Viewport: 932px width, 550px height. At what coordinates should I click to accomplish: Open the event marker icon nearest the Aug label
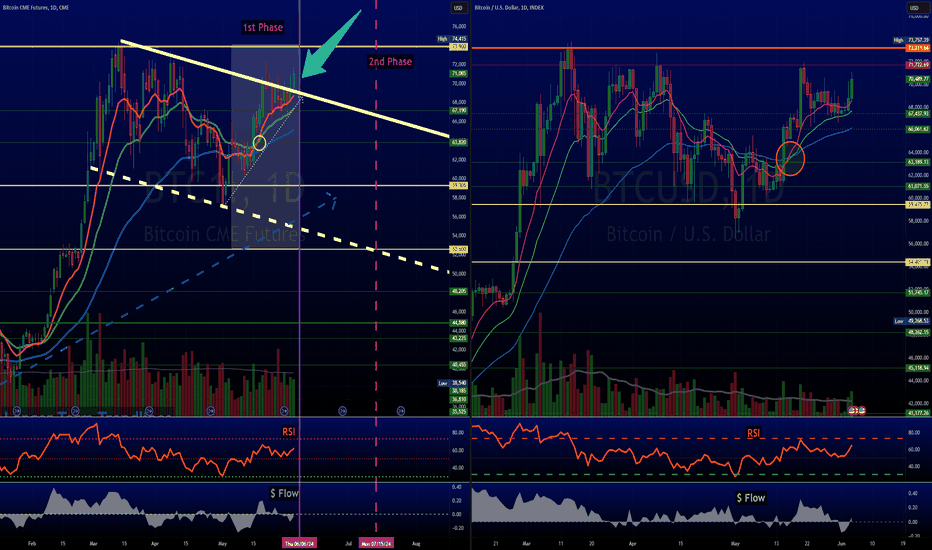tap(401, 410)
